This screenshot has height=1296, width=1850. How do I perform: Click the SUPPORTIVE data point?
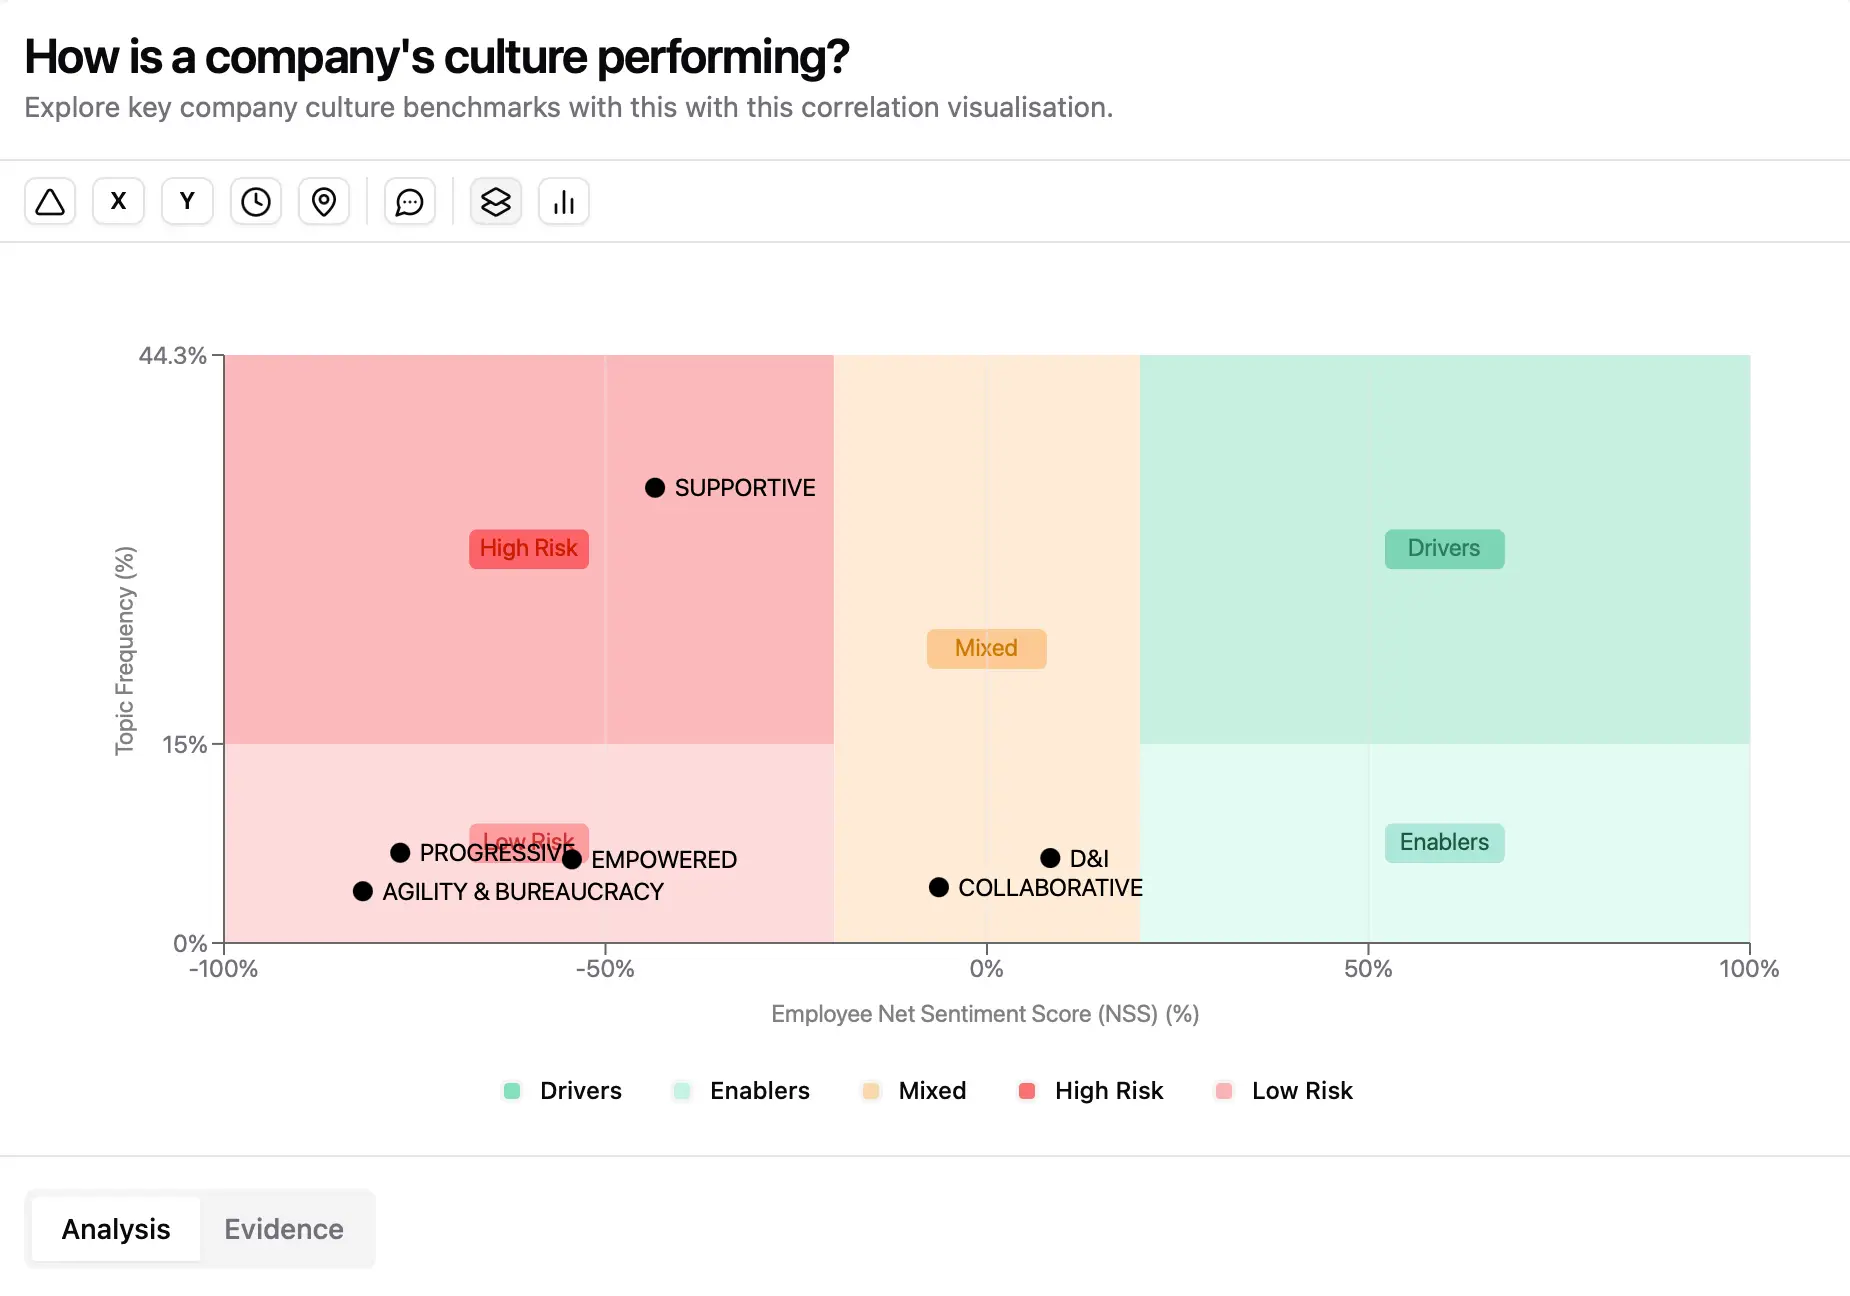655,488
